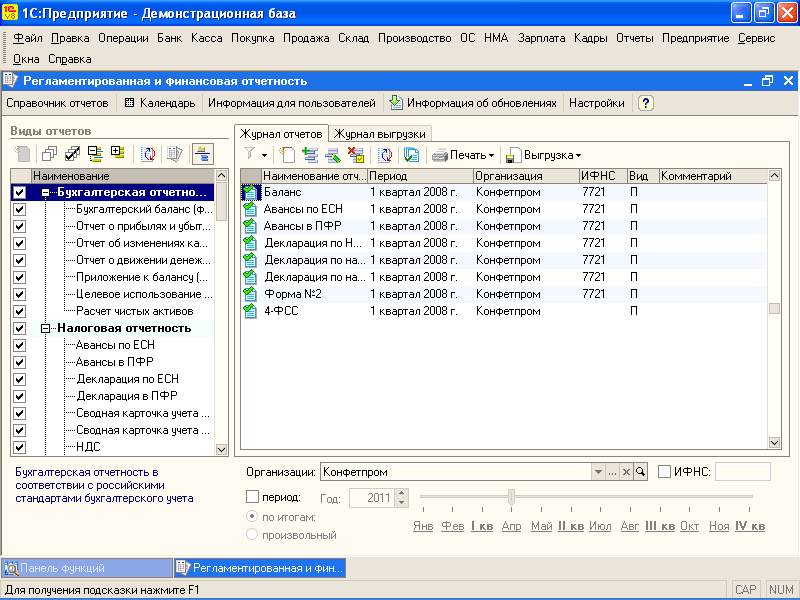Open the Зарплата menu
Image resolution: width=800 pixels, height=600 pixels.
point(541,38)
